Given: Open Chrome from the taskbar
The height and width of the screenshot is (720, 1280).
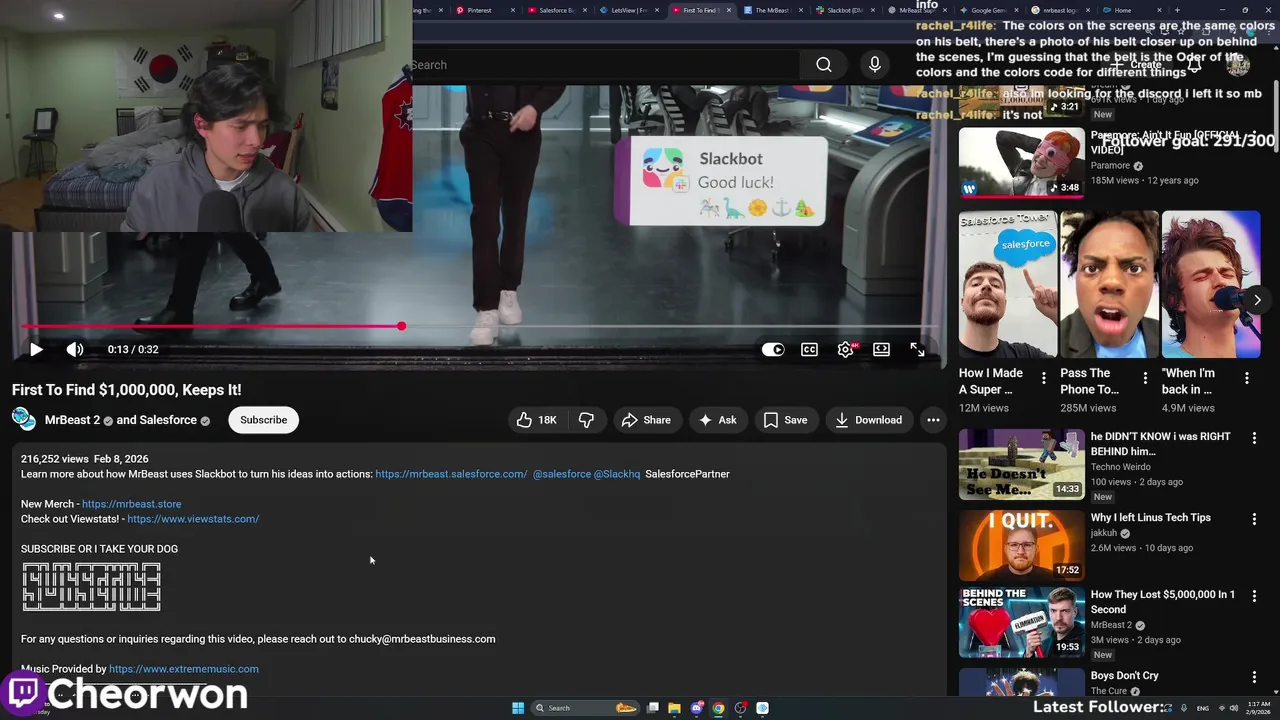Looking at the screenshot, I should [718, 708].
